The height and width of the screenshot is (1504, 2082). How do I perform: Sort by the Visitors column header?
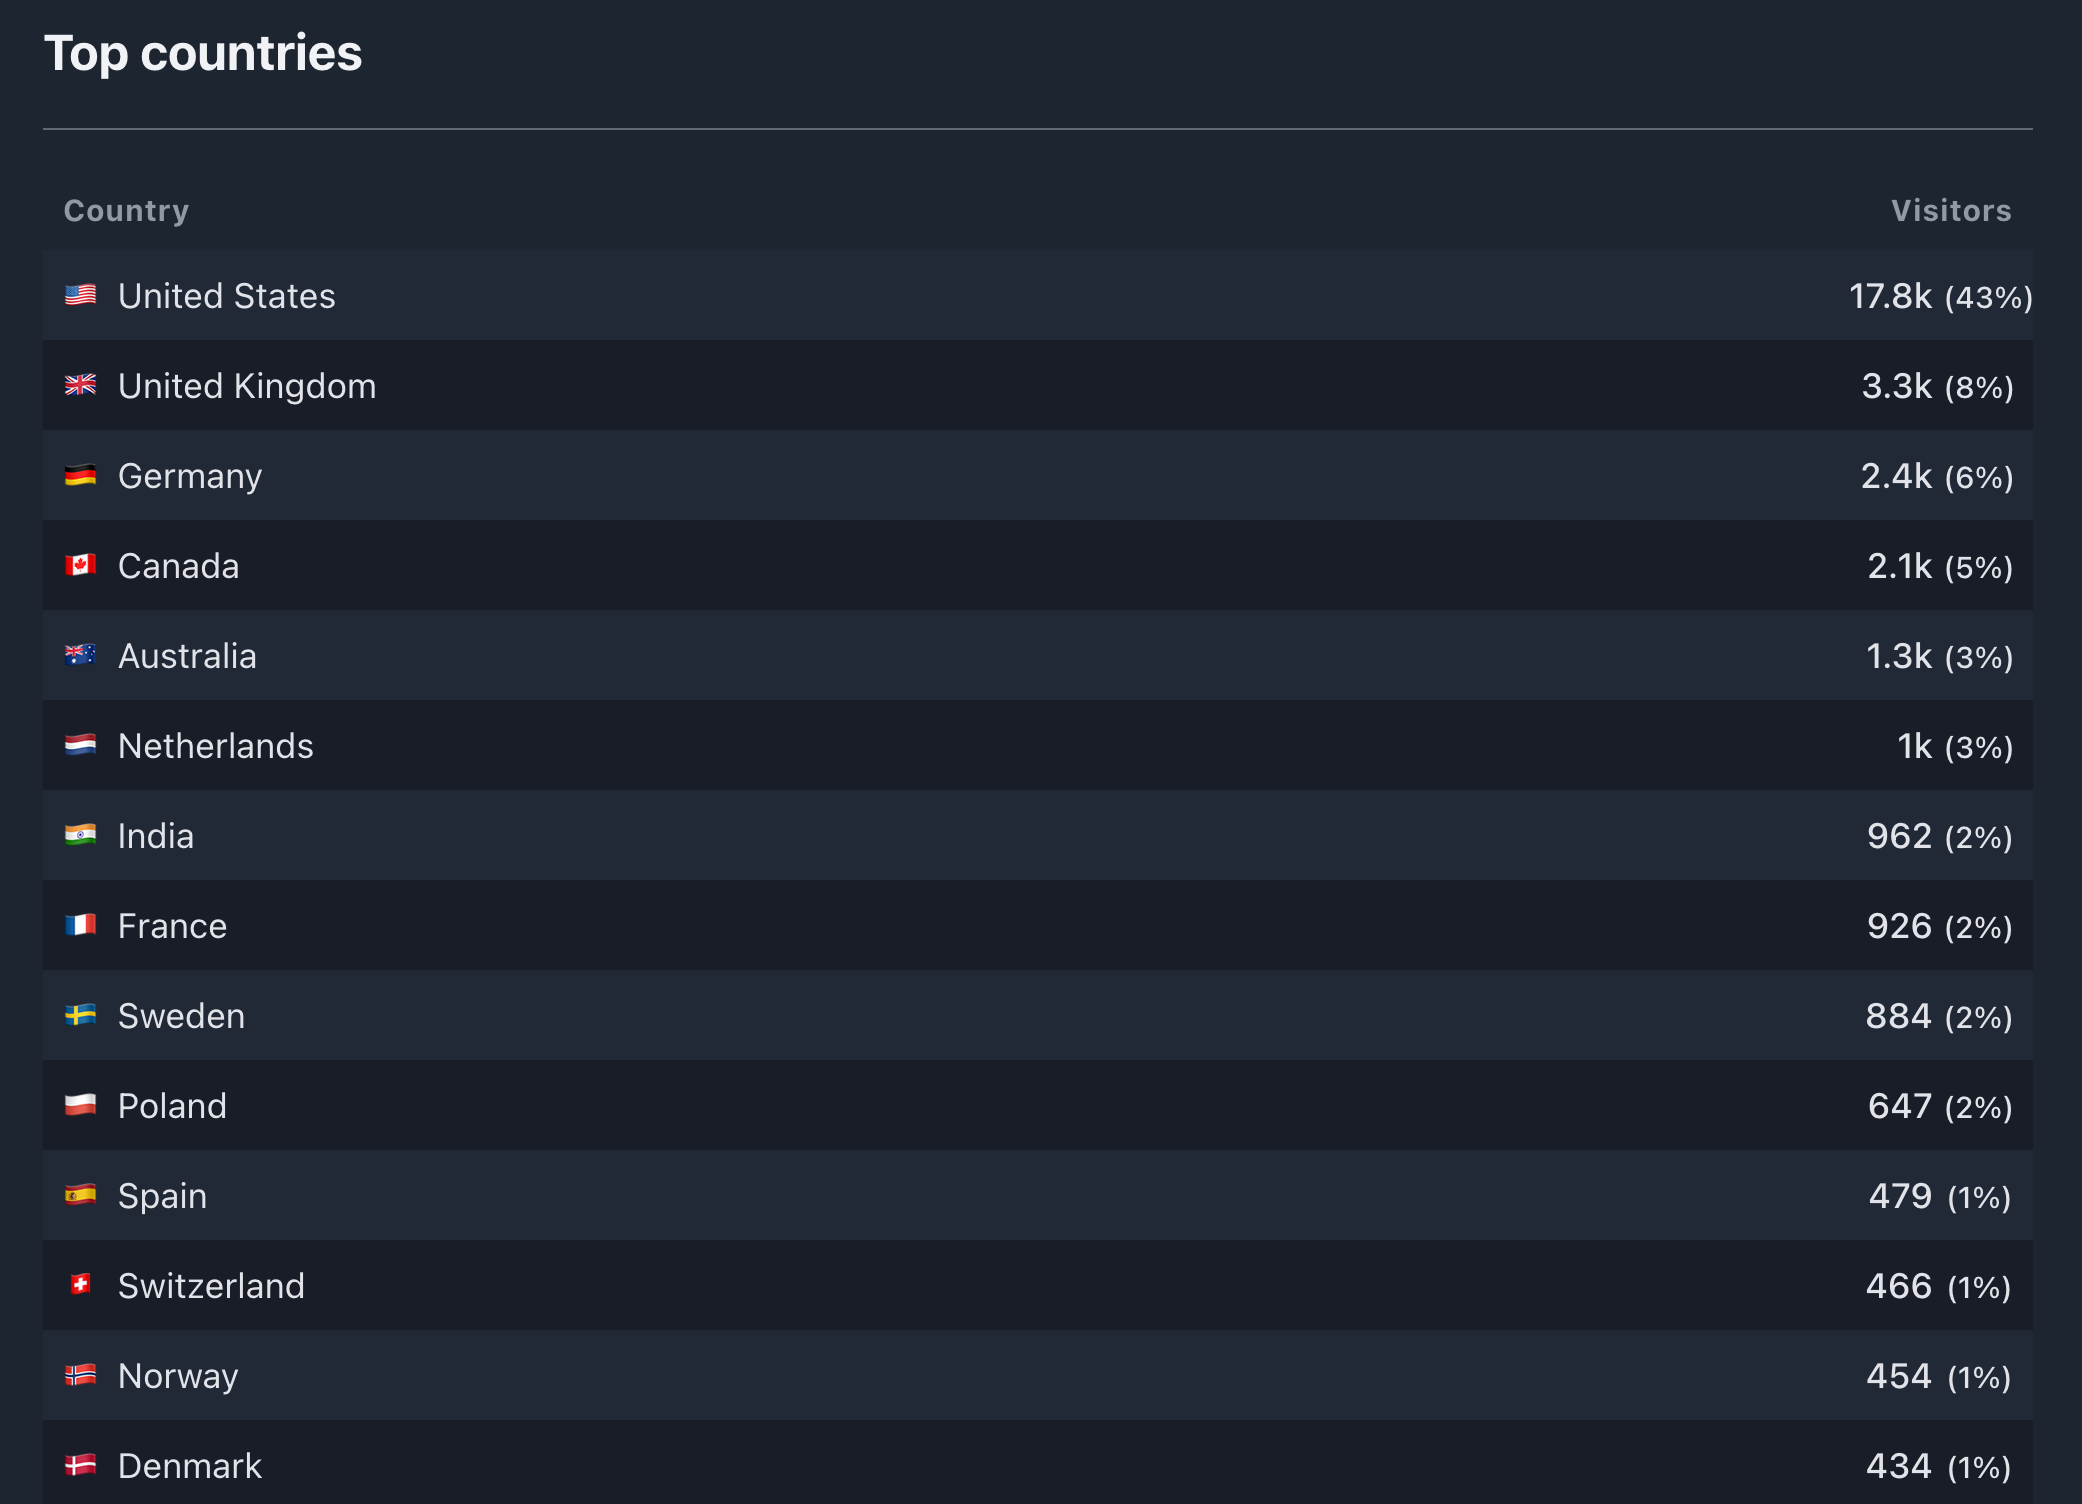[1951, 210]
